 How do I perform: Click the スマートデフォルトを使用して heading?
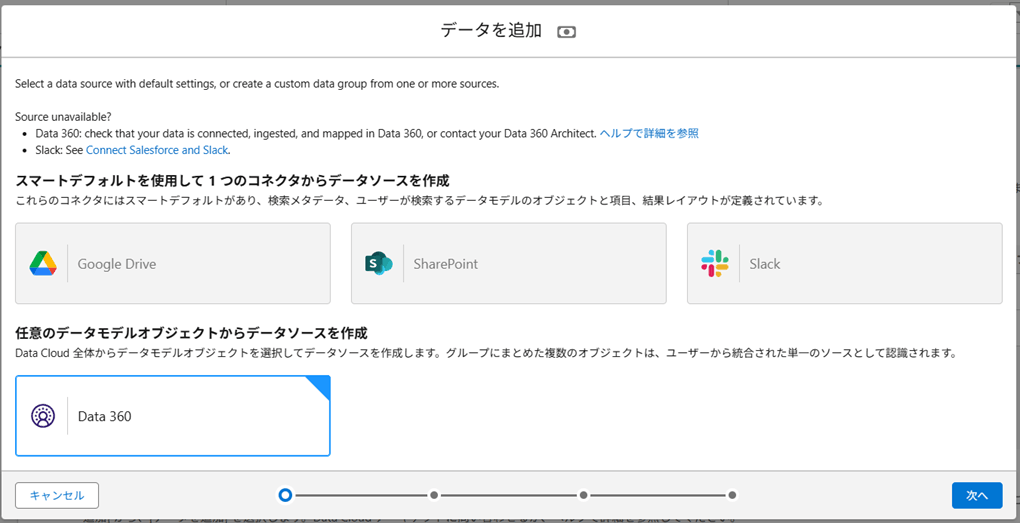point(232,180)
